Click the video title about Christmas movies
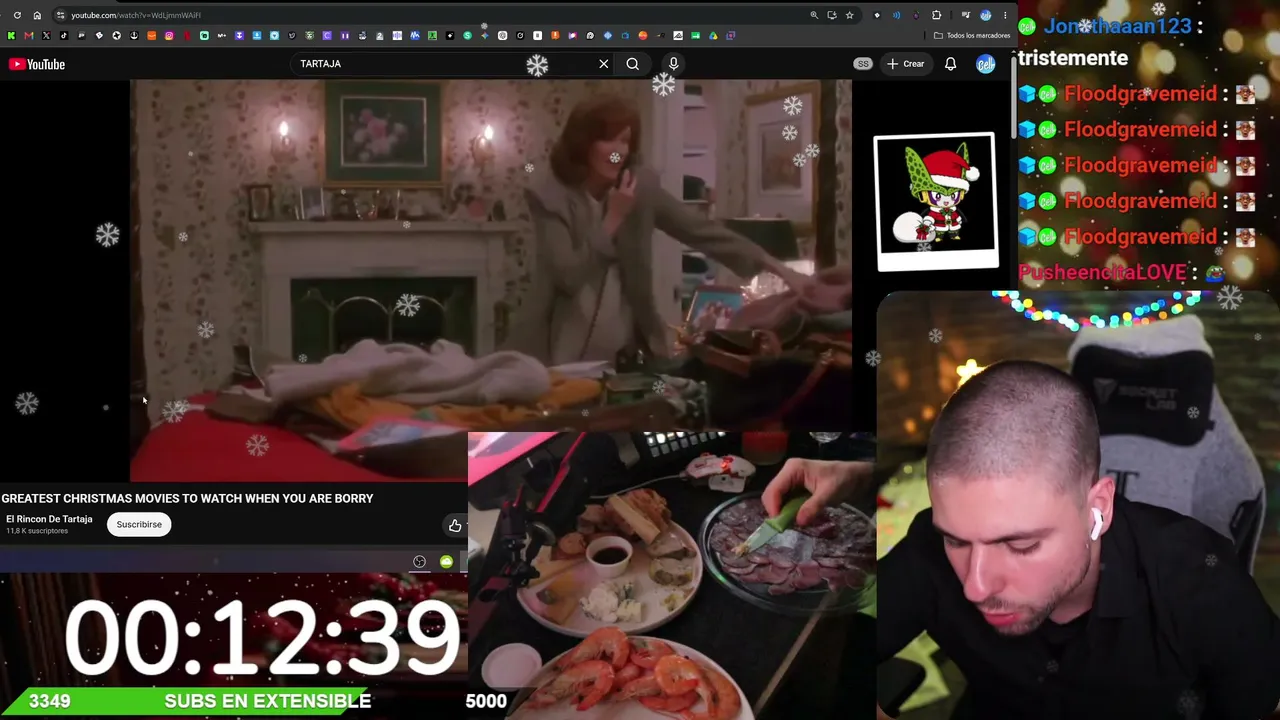 coord(187,498)
